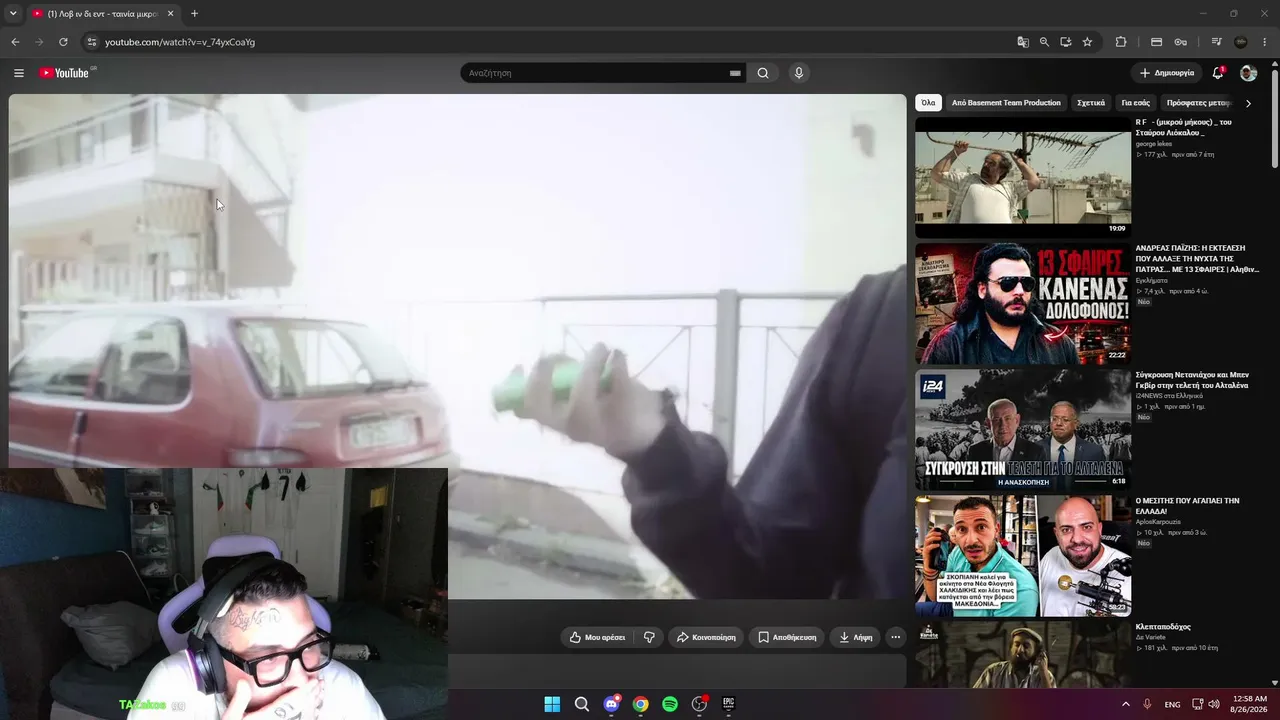
Task: Bookmark this page with the star
Action: [1087, 42]
